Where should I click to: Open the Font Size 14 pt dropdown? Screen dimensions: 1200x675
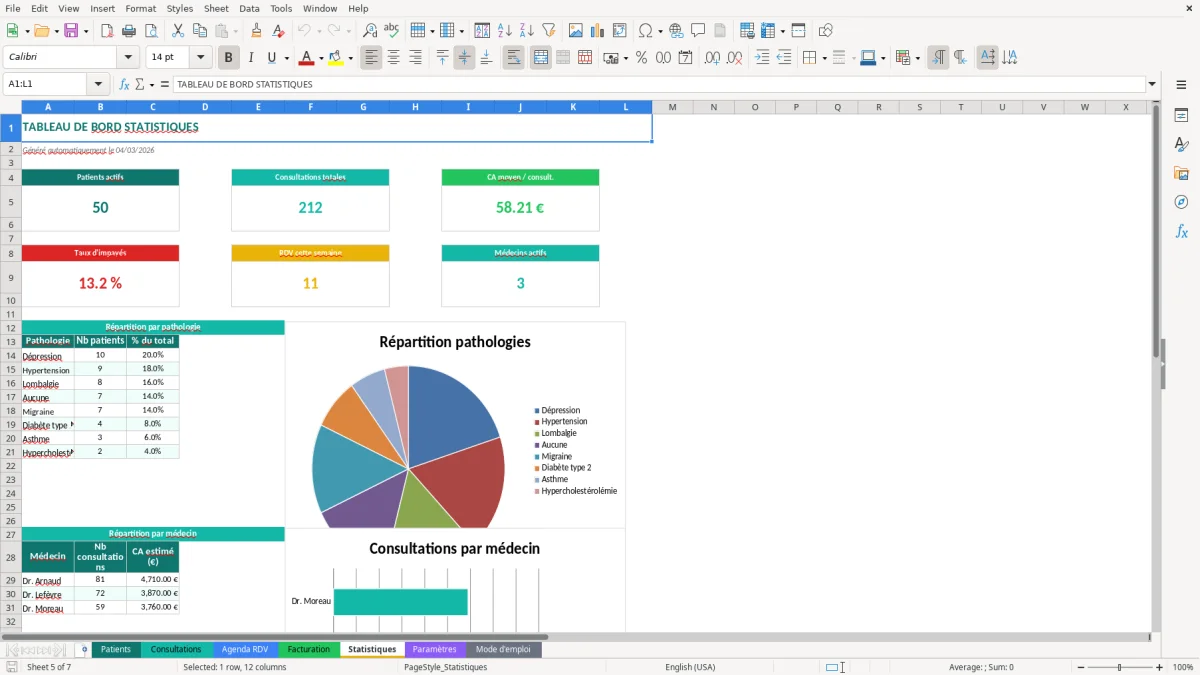[200, 58]
